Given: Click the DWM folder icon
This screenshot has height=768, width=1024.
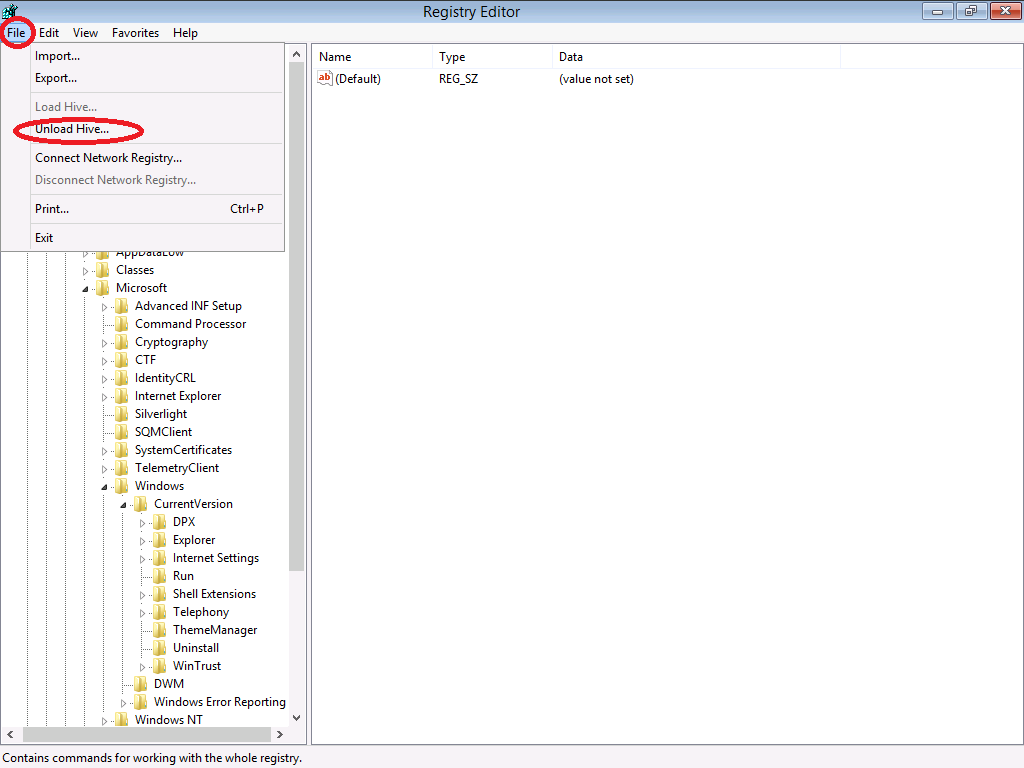Looking at the screenshot, I should 141,684.
